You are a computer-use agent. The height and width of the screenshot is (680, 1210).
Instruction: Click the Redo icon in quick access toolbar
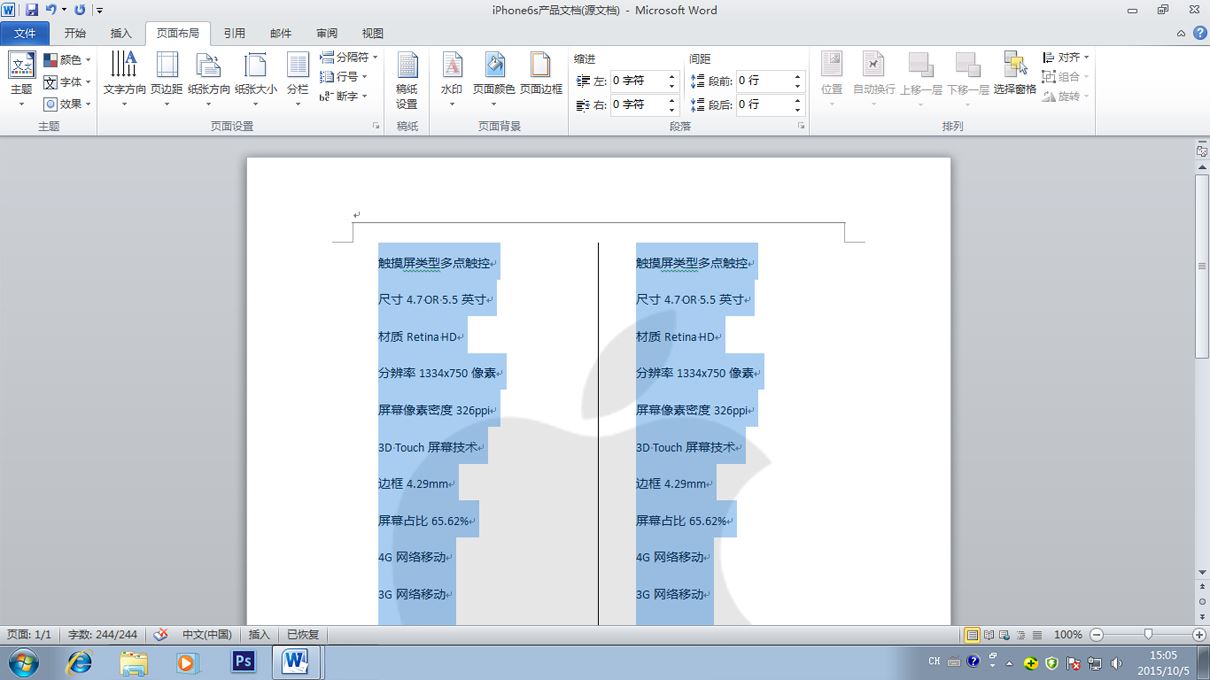[80, 10]
